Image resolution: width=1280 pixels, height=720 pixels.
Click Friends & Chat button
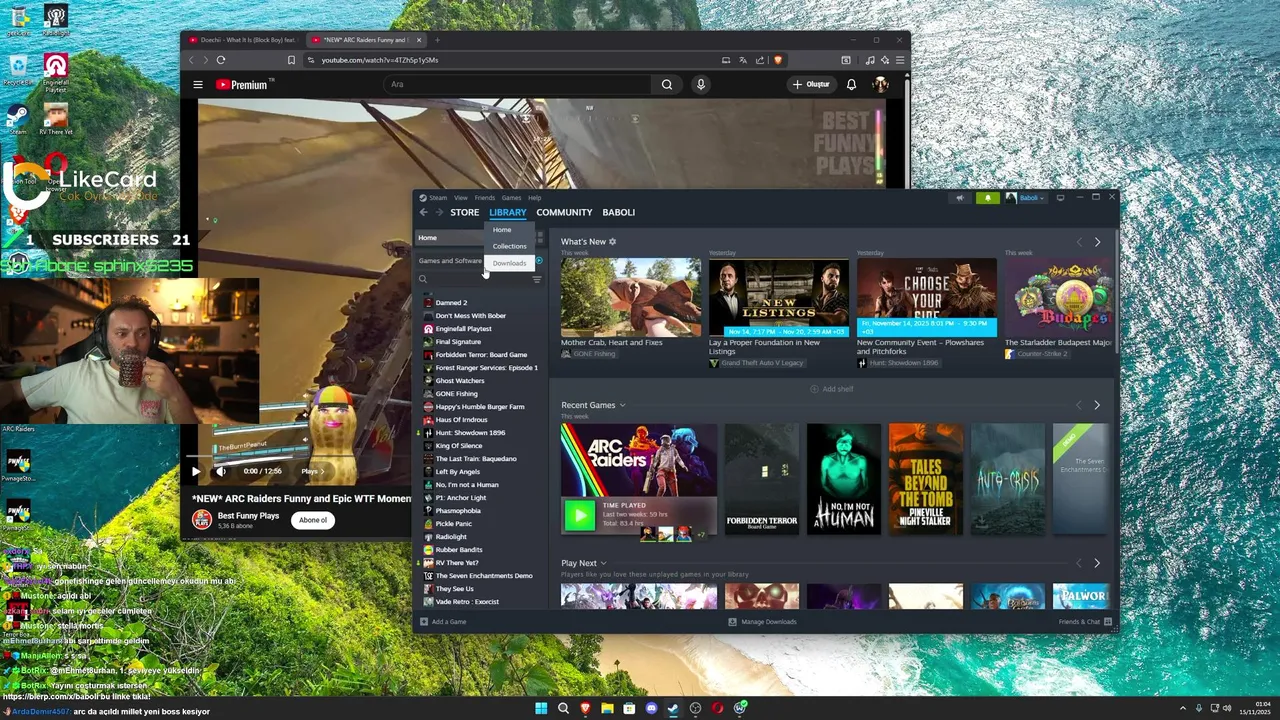(1084, 622)
